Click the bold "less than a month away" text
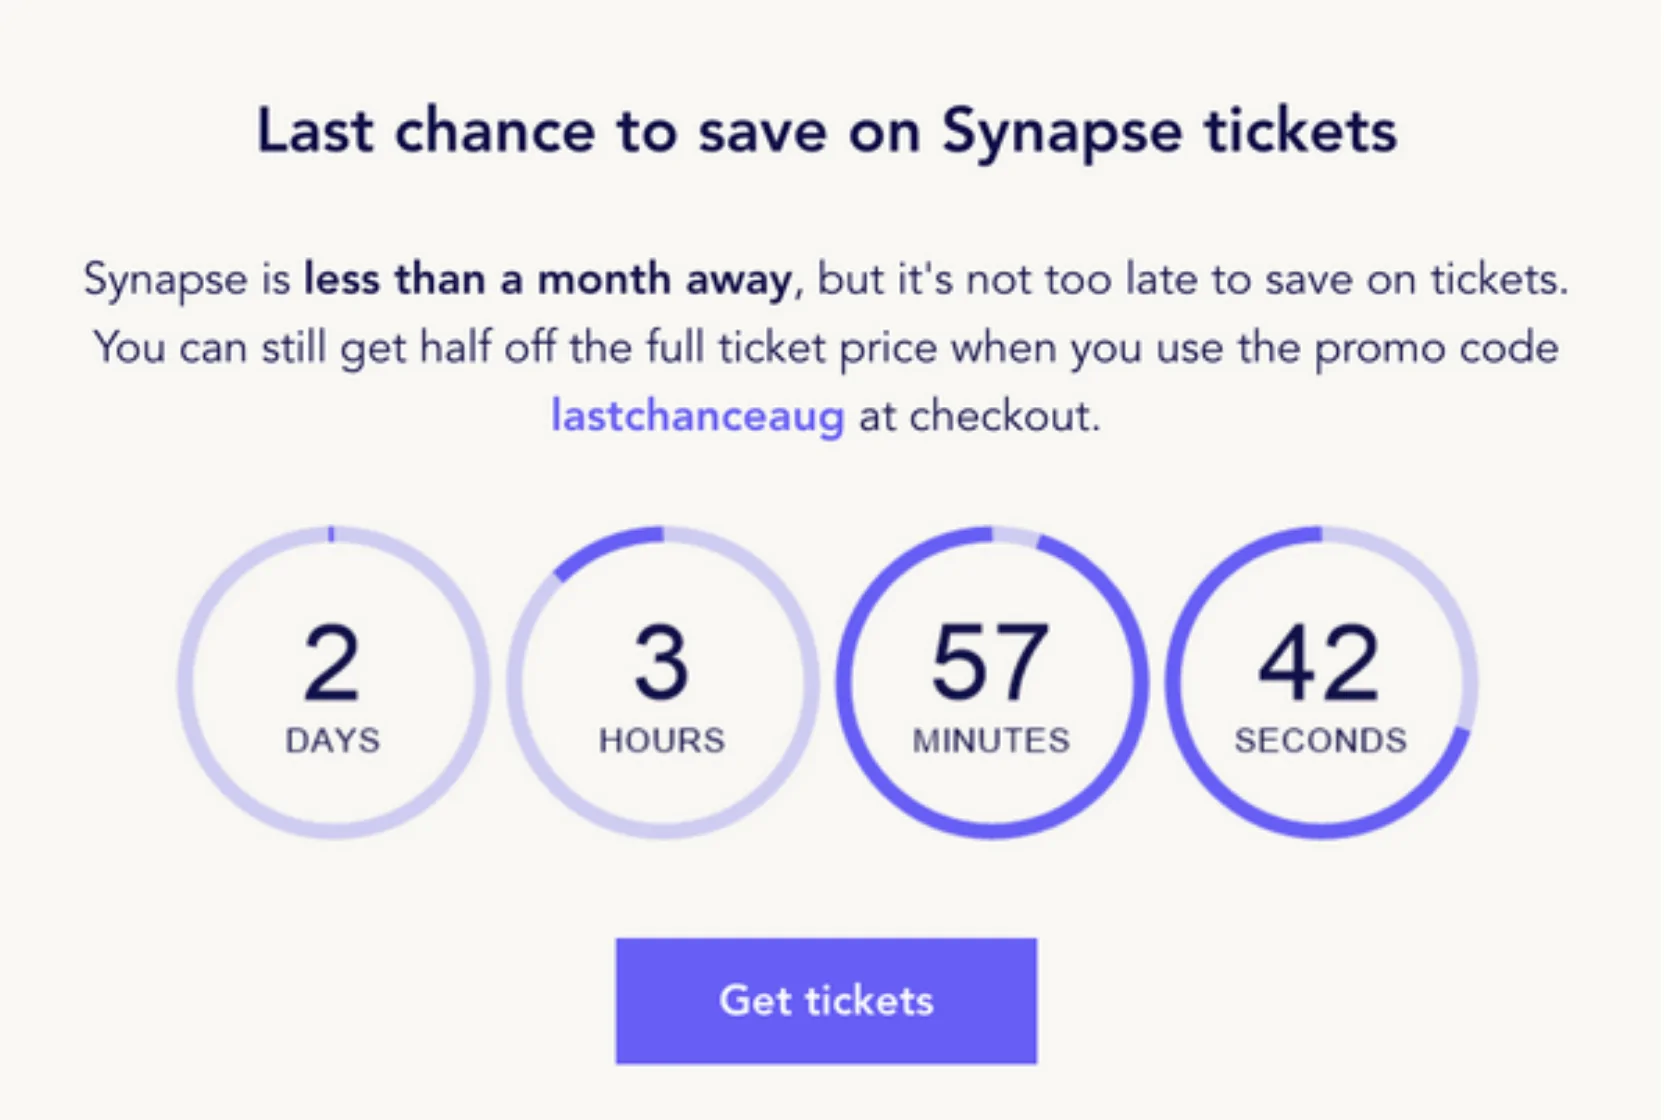Screen dimensions: 1664x1120 coord(548,279)
